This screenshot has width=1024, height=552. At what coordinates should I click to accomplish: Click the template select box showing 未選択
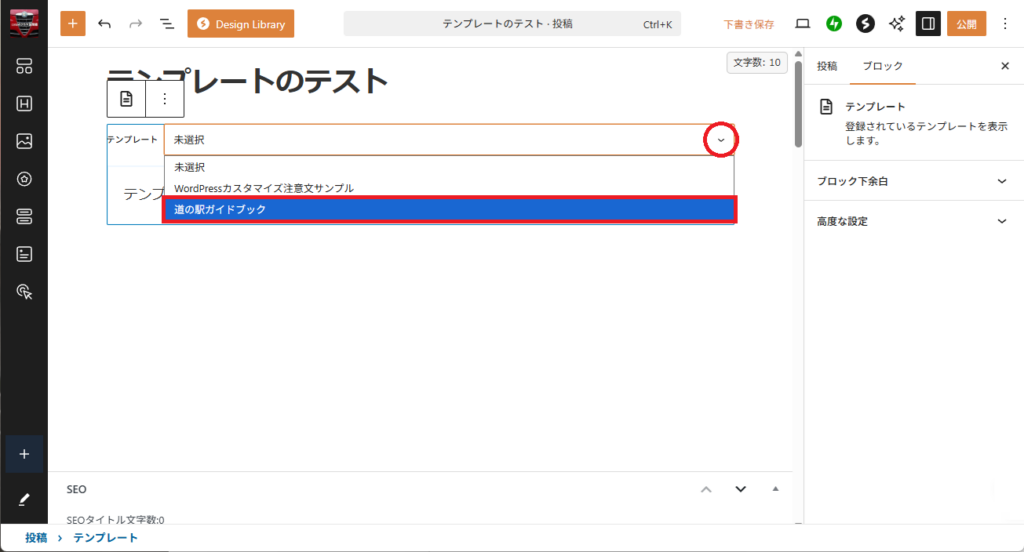[449, 140]
